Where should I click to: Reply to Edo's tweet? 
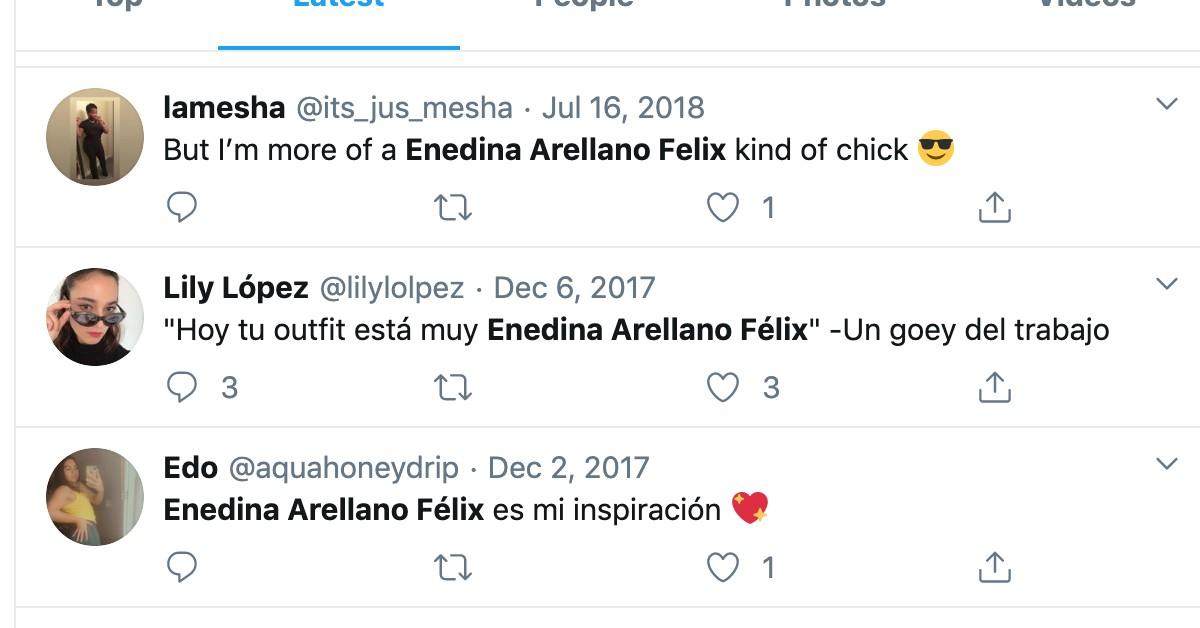pos(181,568)
